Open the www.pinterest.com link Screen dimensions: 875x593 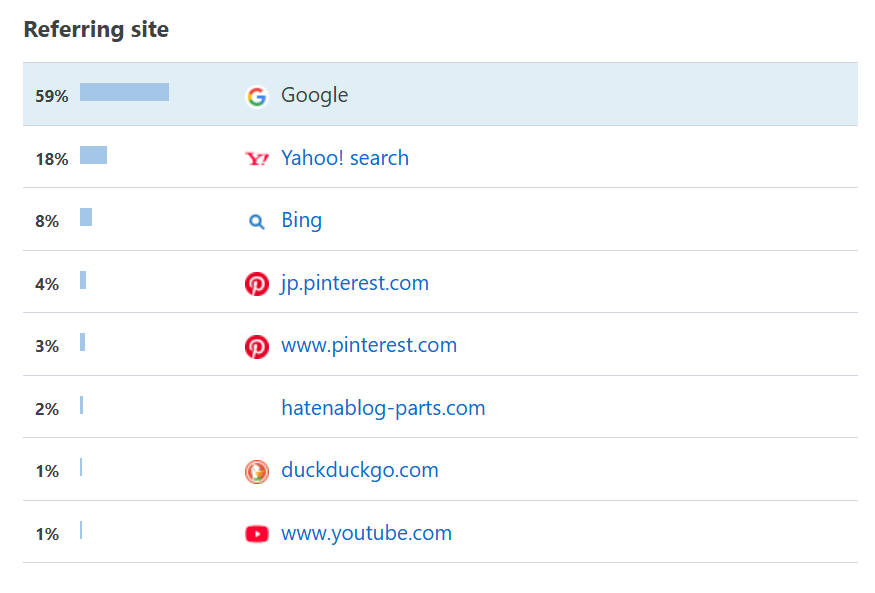pos(369,345)
